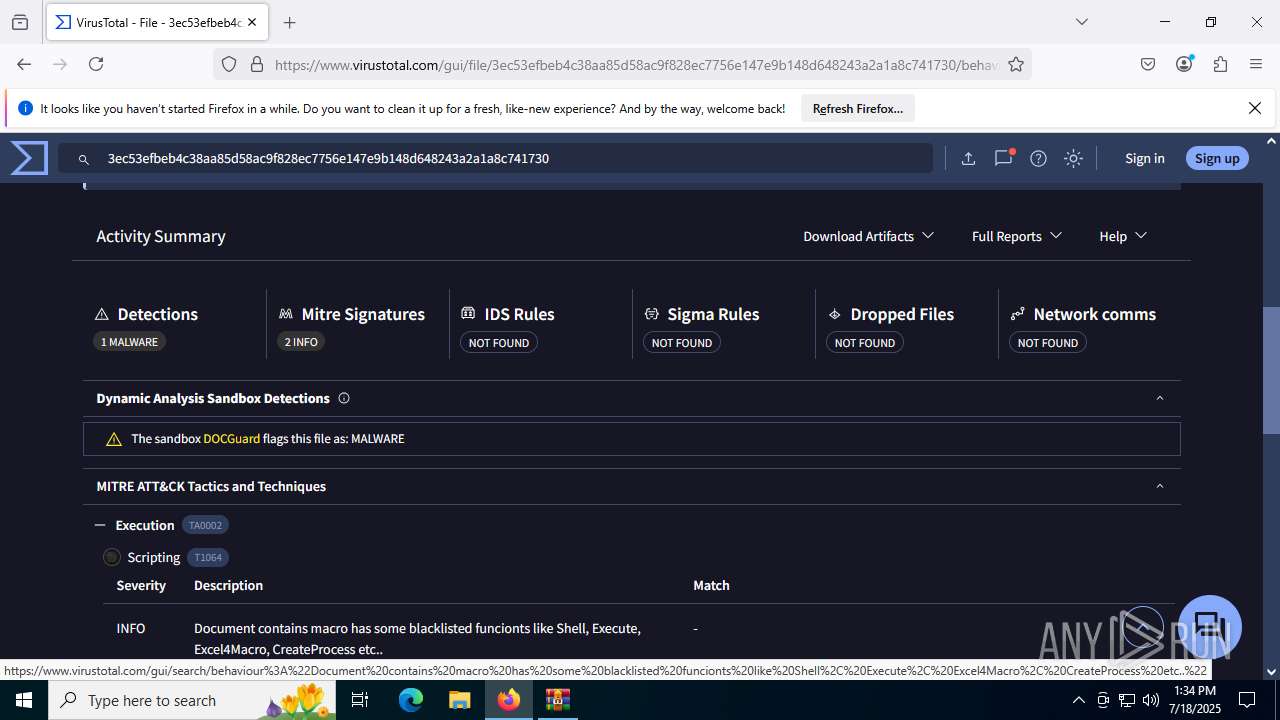Image resolution: width=1280 pixels, height=720 pixels.
Task: Open the Firefox recent browsing view icon
Action: 20,22
